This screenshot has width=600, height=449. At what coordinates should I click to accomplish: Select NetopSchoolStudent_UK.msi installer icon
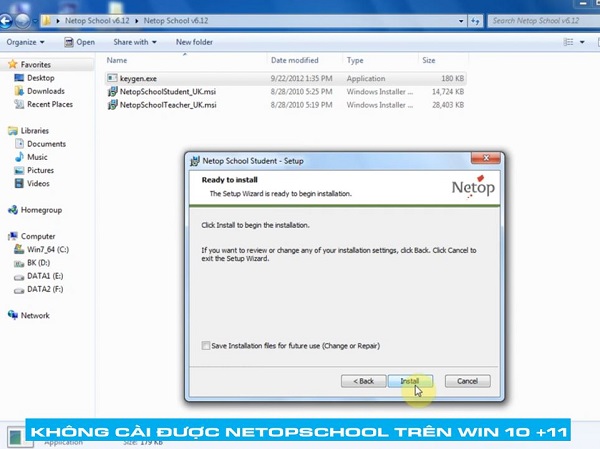coord(112,91)
